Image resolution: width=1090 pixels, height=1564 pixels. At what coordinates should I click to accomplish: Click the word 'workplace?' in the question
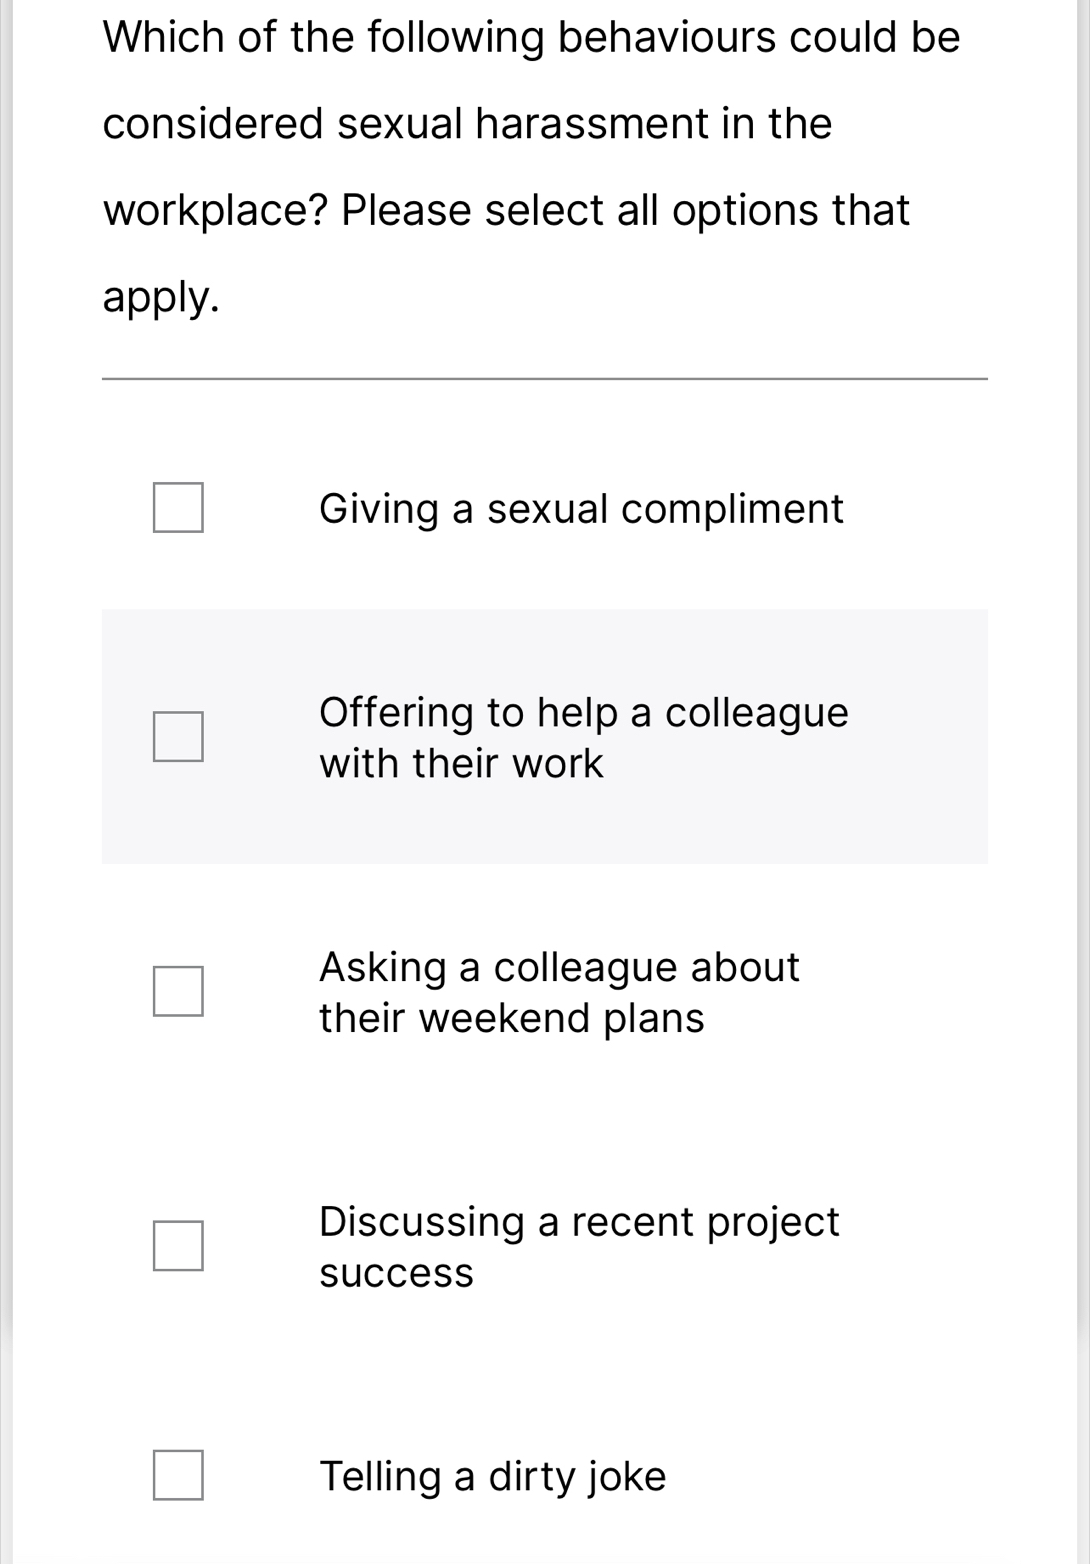216,211
